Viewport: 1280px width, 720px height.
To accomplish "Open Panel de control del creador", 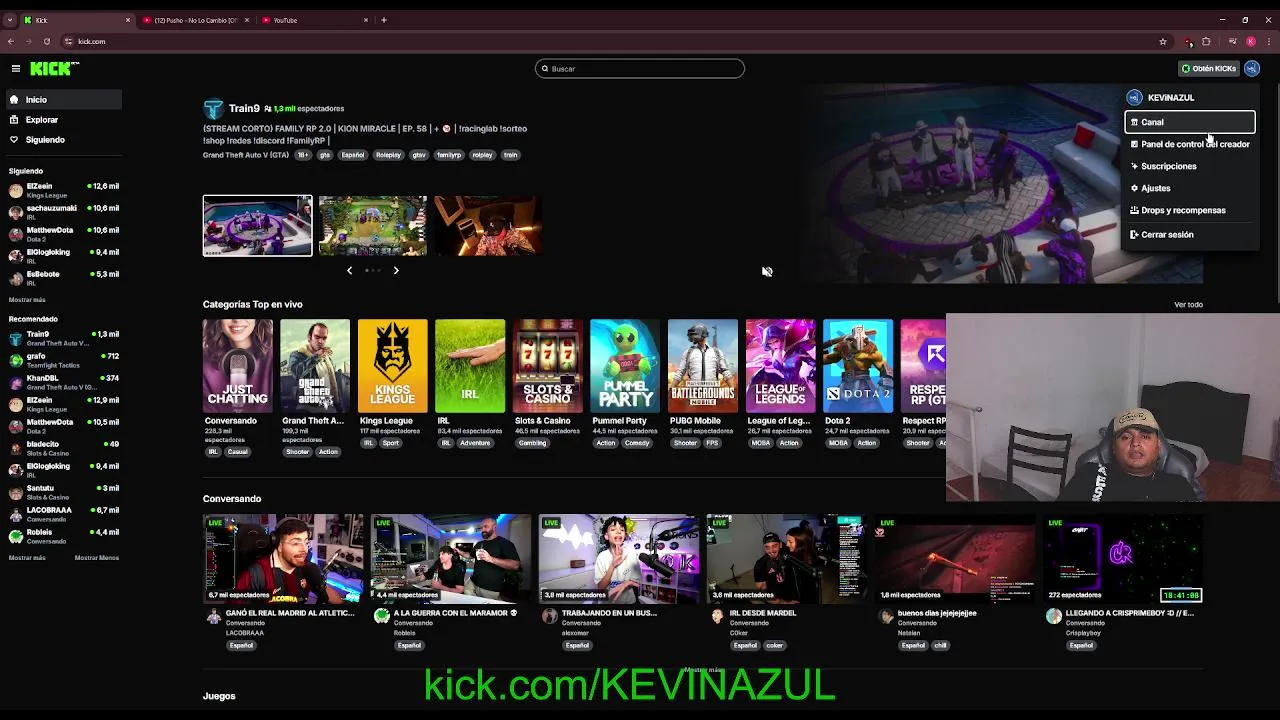I will 1190,144.
